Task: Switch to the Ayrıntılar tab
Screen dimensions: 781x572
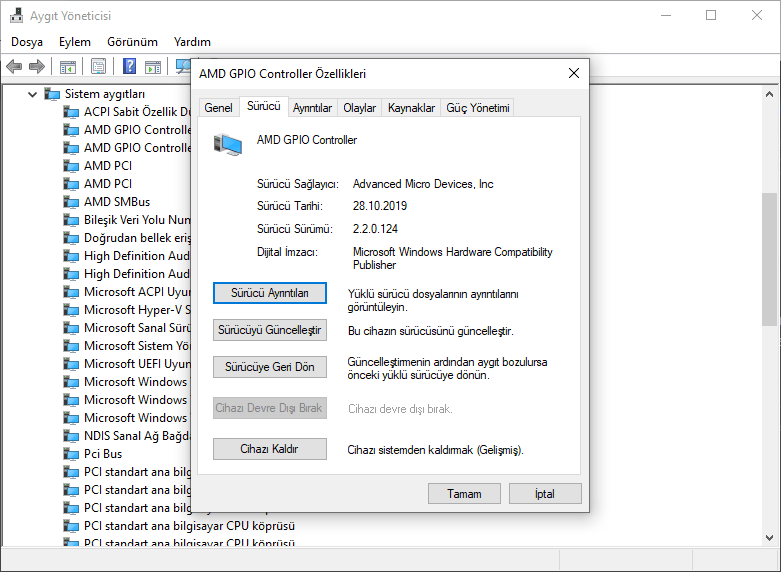Action: click(x=312, y=108)
